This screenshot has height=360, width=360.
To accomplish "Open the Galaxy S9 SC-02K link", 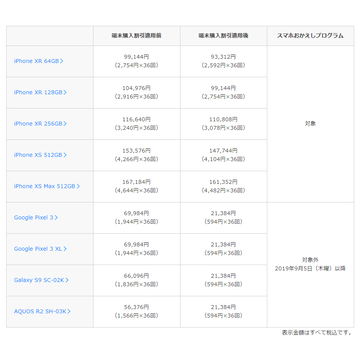I will pyautogui.click(x=41, y=280).
